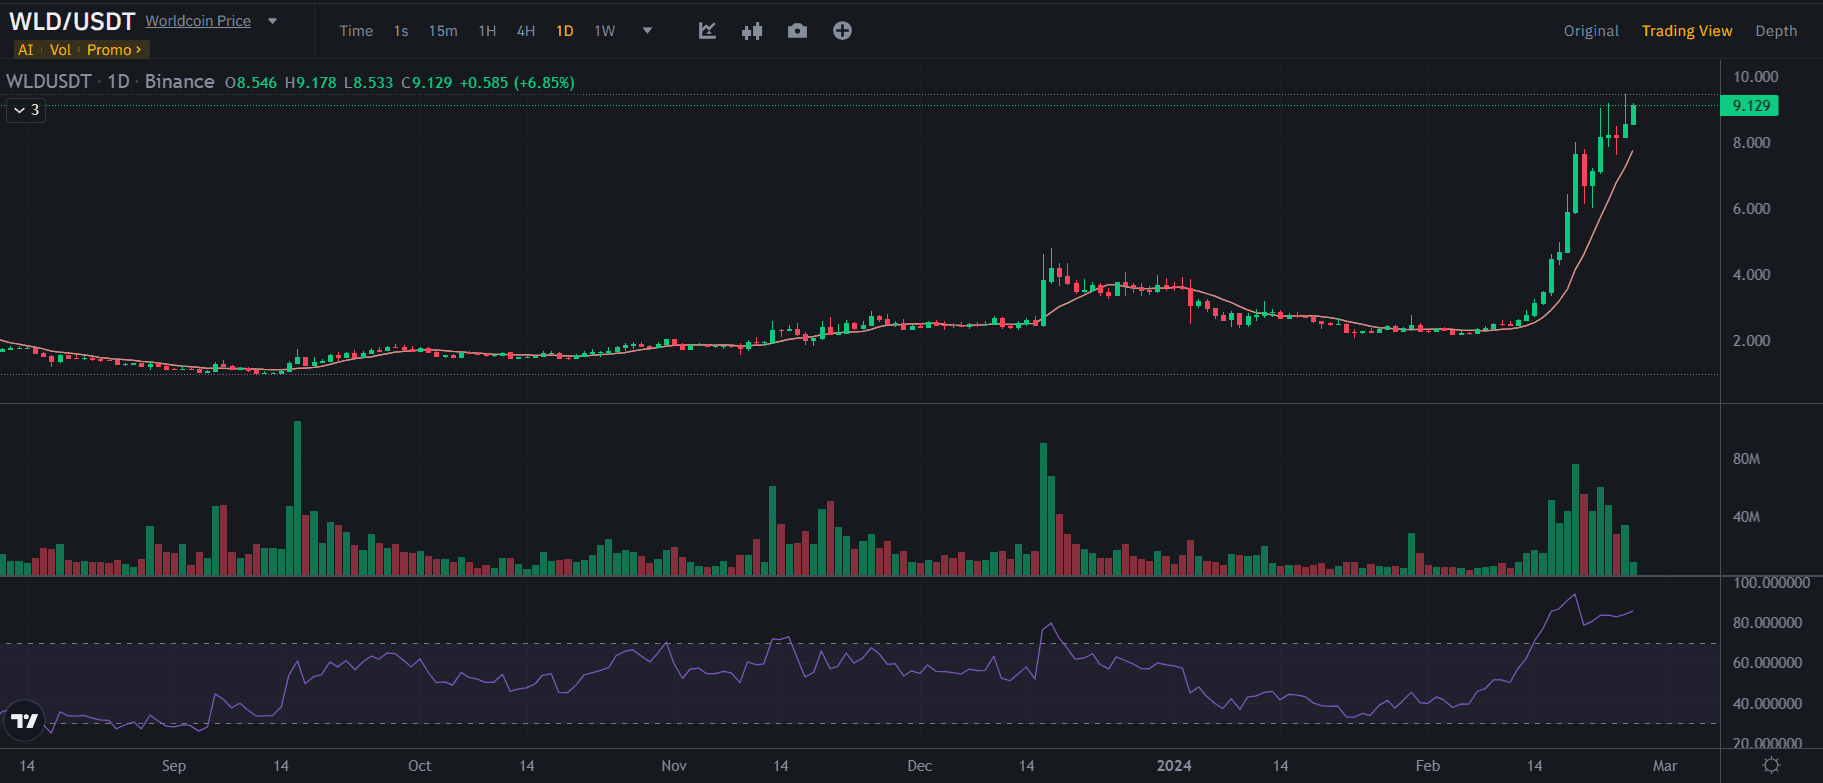Image resolution: width=1823 pixels, height=783 pixels.
Task: Select the 1W timeframe
Action: (605, 31)
